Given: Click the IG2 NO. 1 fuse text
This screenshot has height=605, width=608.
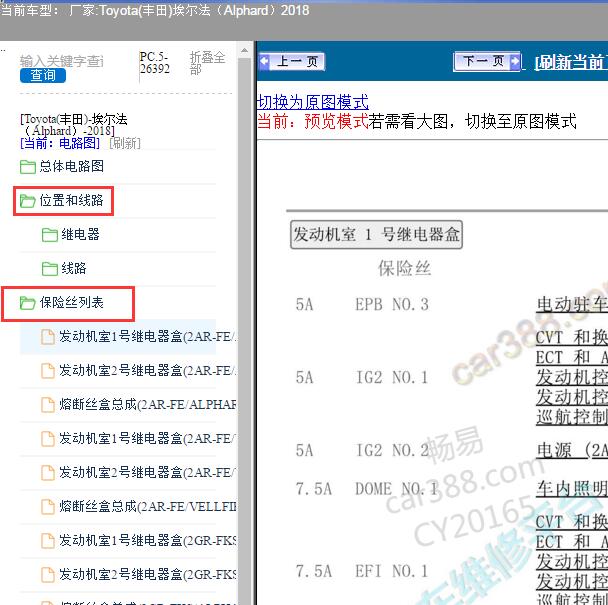Looking at the screenshot, I should click(392, 377).
